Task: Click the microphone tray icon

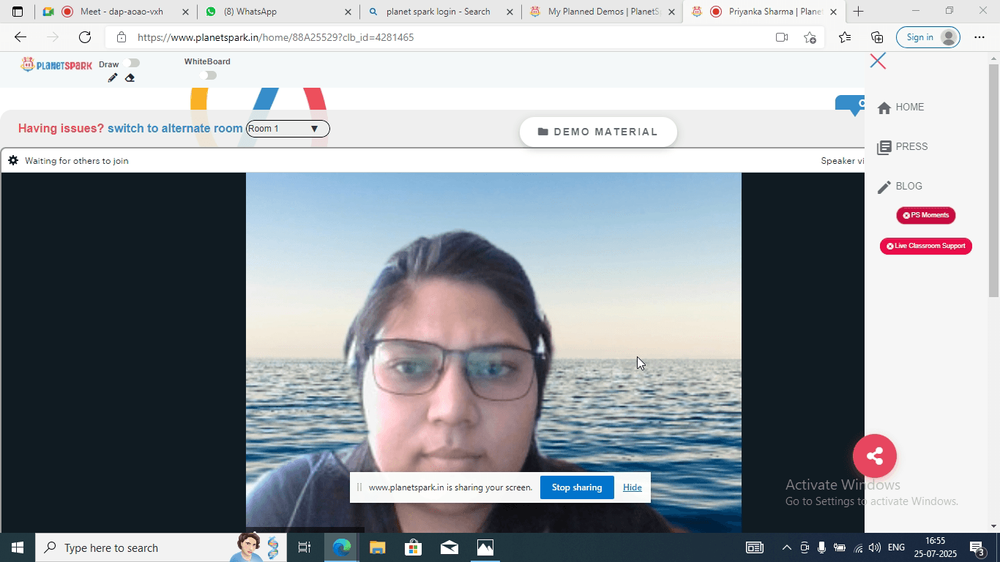Action: (822, 548)
